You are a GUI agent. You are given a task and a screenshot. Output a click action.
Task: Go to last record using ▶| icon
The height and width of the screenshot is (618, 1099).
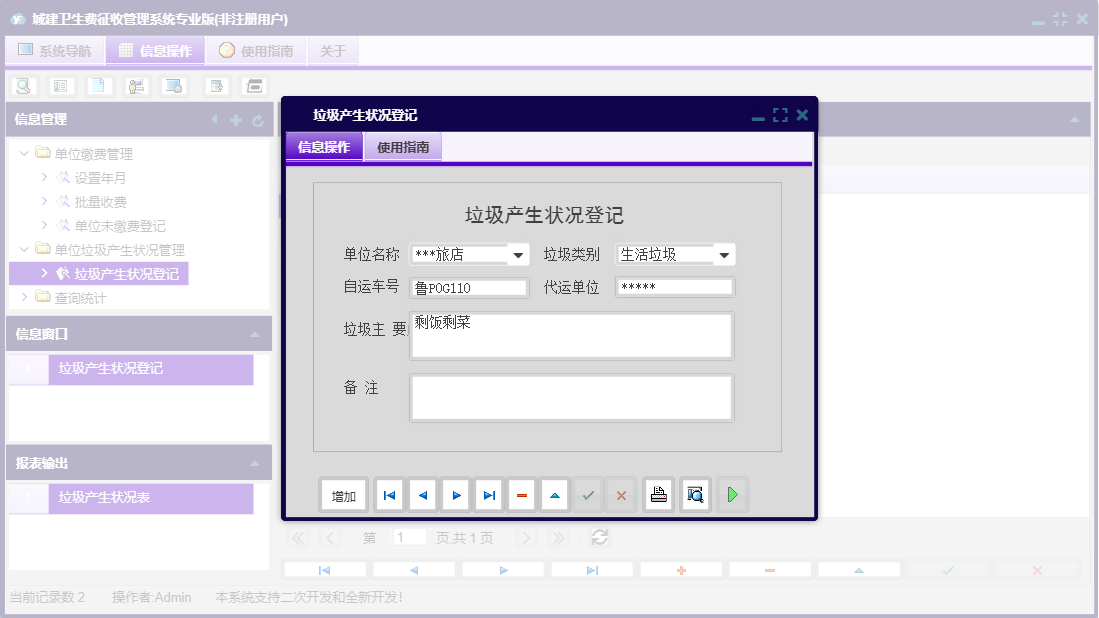pyautogui.click(x=488, y=494)
